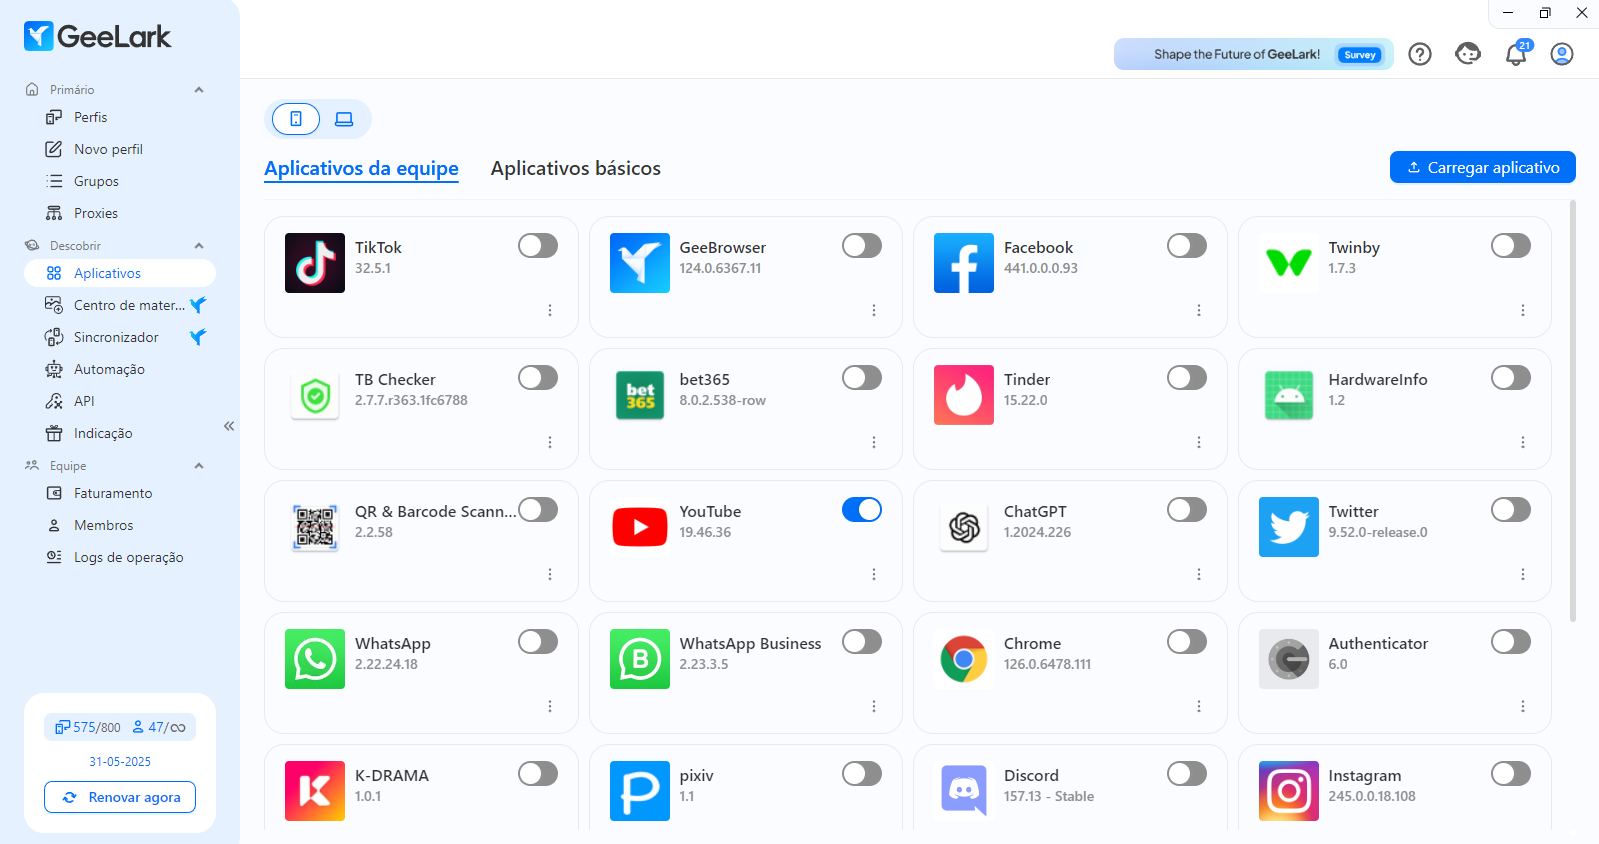Click the Chrome app icon
The image size is (1599, 844).
point(964,659)
